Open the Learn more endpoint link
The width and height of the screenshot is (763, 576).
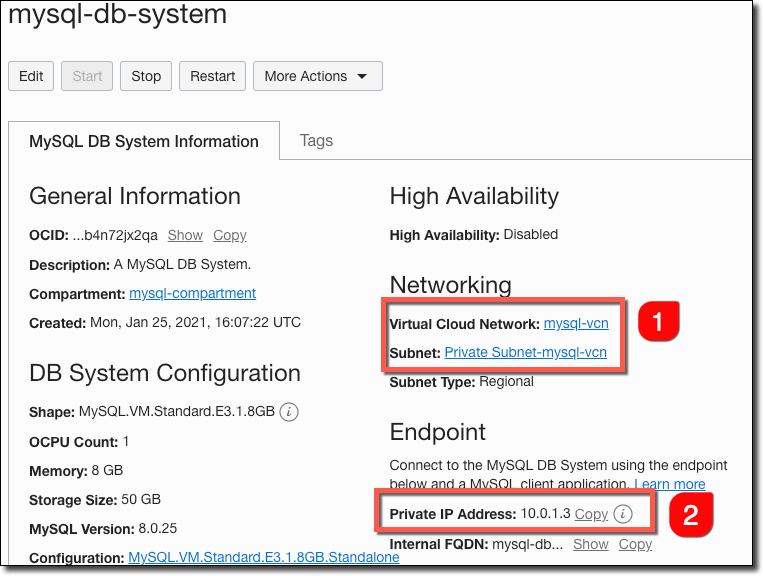click(x=669, y=484)
